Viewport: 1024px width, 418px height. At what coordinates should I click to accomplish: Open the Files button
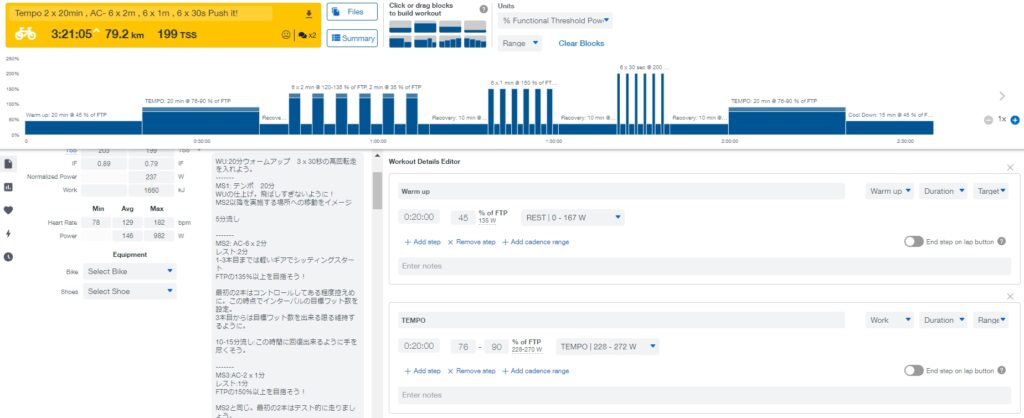pyautogui.click(x=352, y=12)
